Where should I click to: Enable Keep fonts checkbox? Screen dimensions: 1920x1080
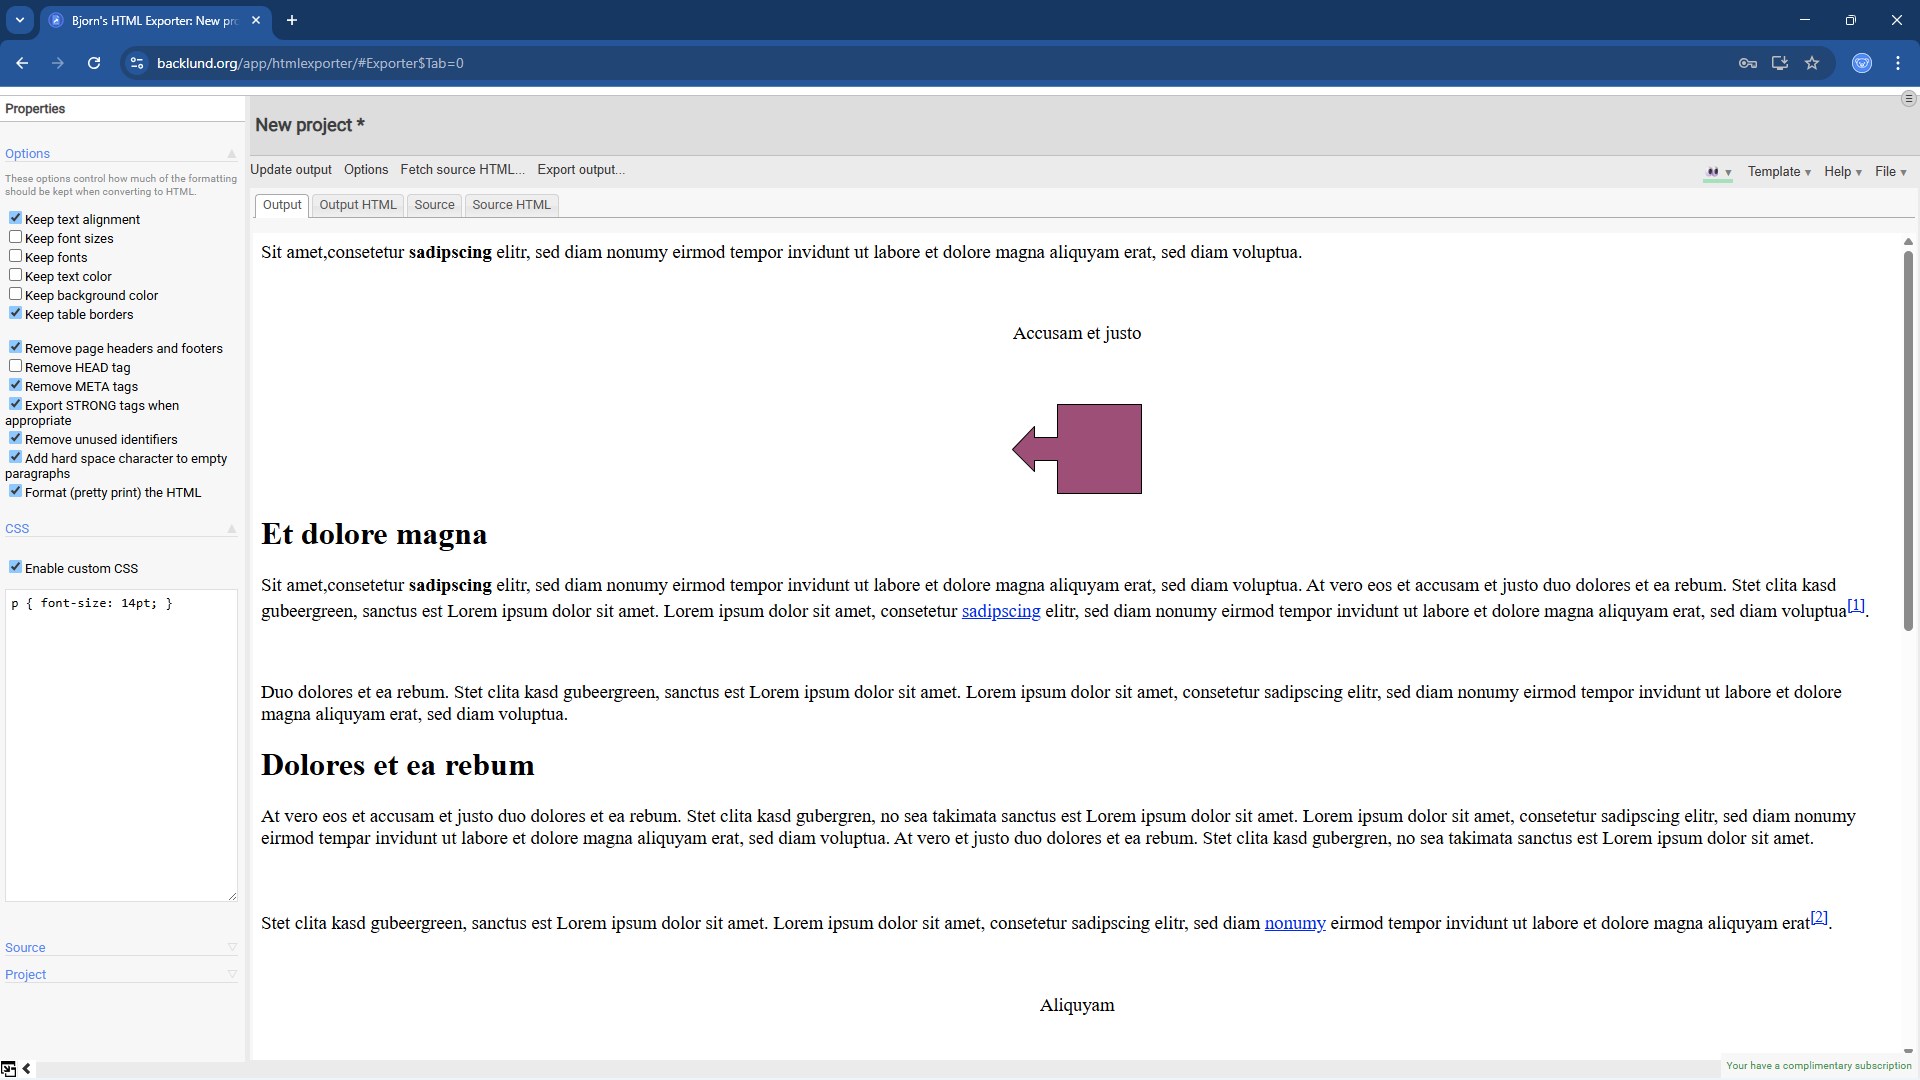pos(15,256)
